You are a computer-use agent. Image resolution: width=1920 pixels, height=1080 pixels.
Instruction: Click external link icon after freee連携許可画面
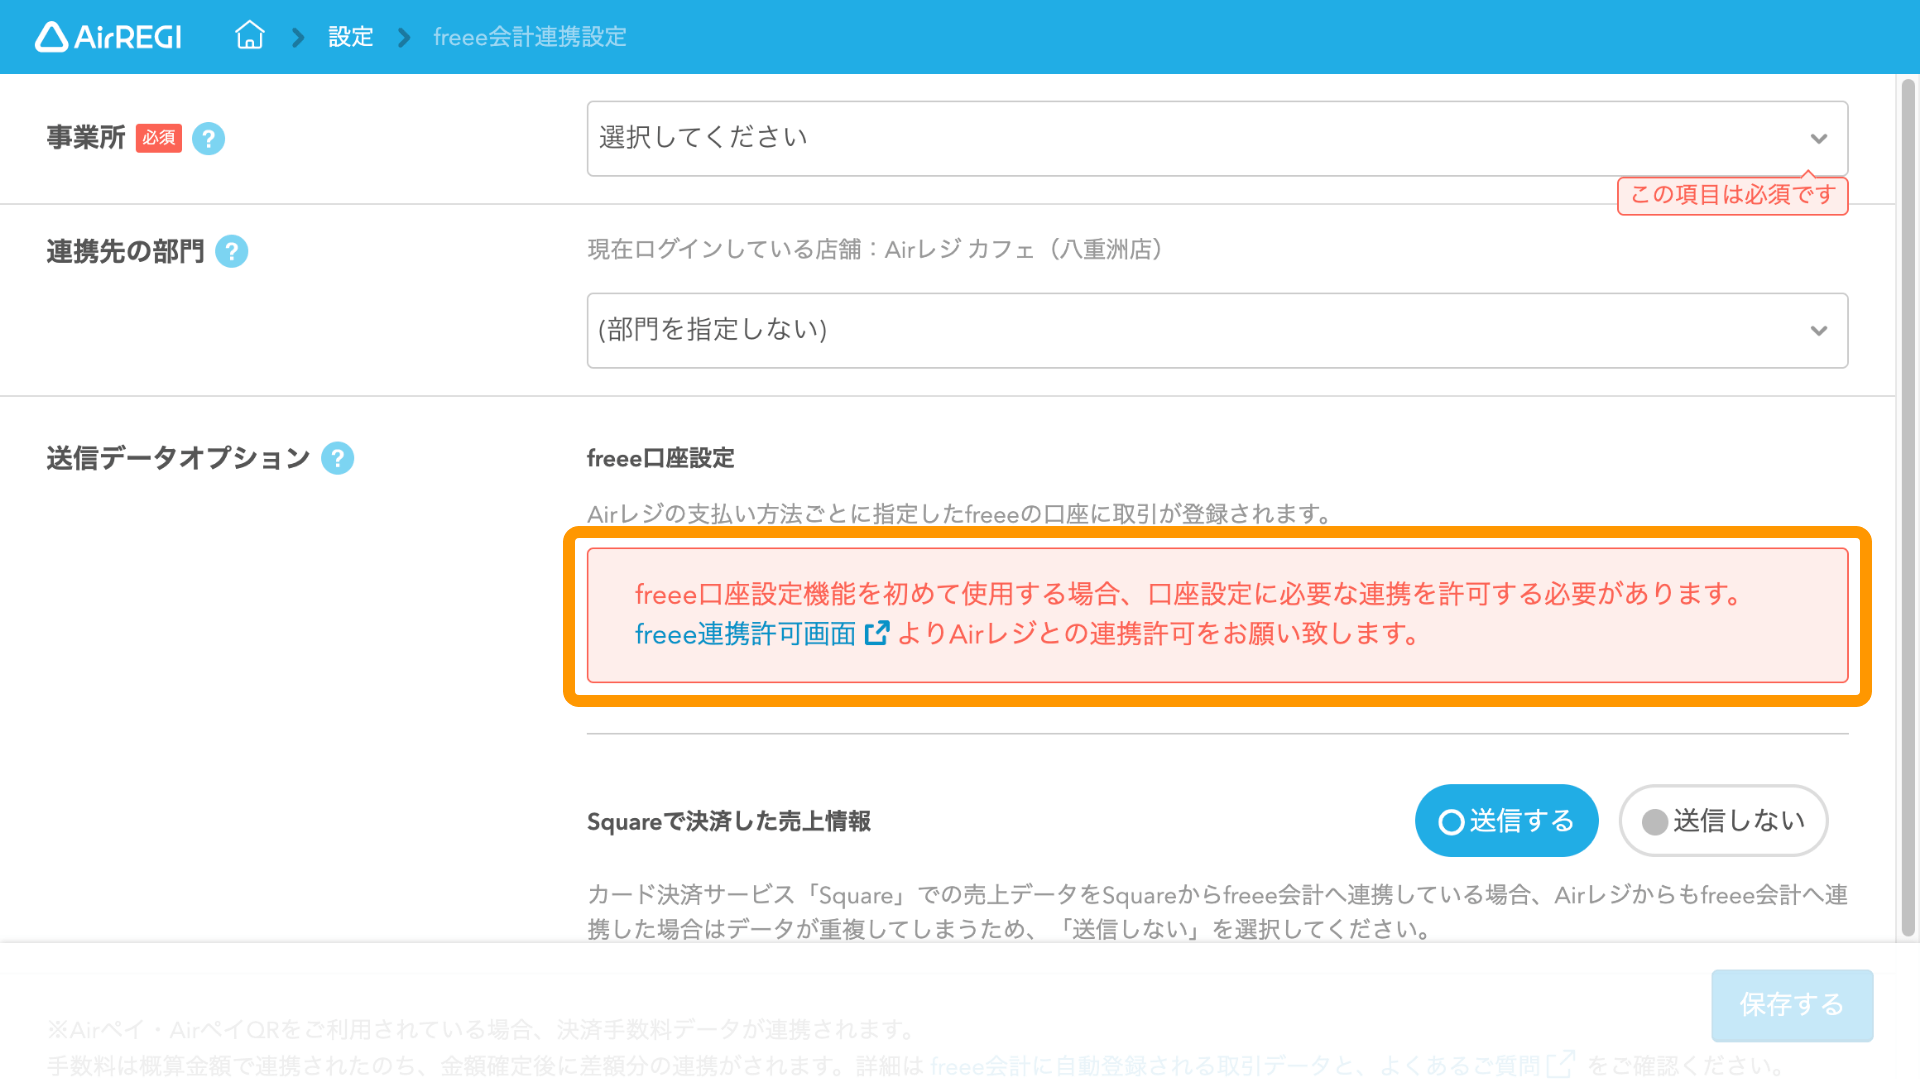click(876, 633)
